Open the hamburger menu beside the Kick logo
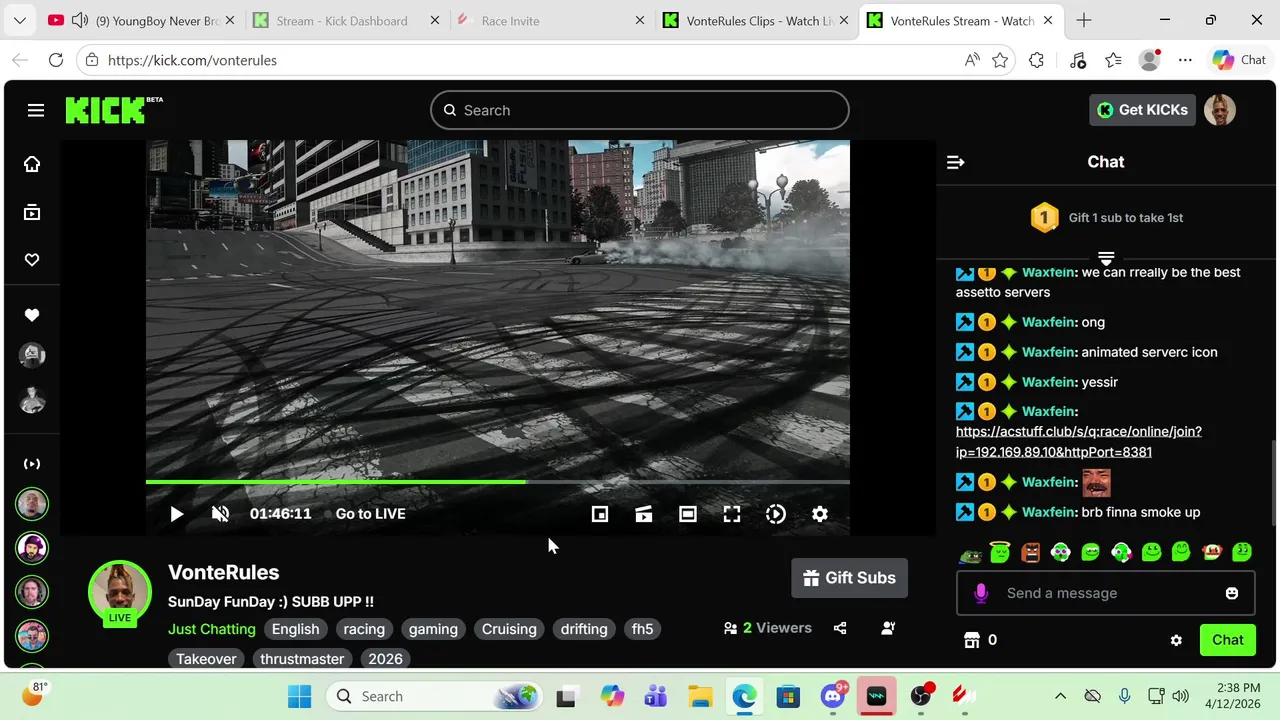The height and width of the screenshot is (720, 1280). (x=36, y=110)
